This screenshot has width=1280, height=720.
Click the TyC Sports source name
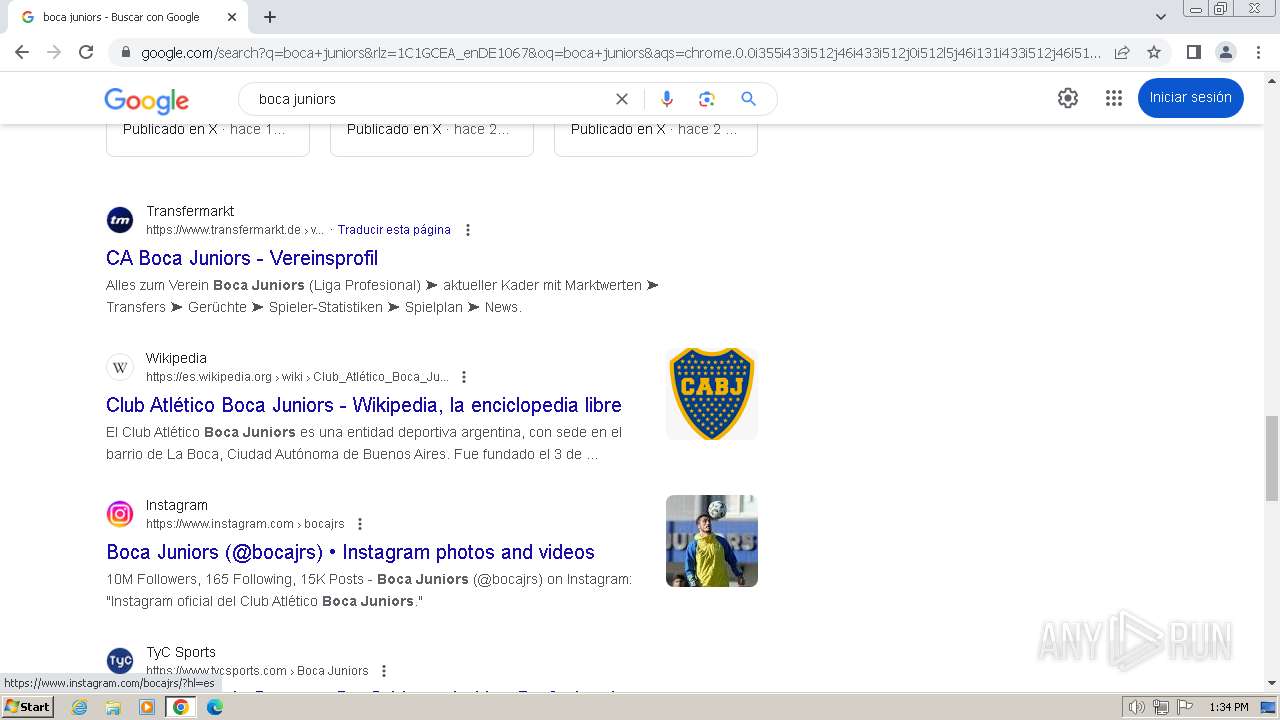click(x=181, y=652)
